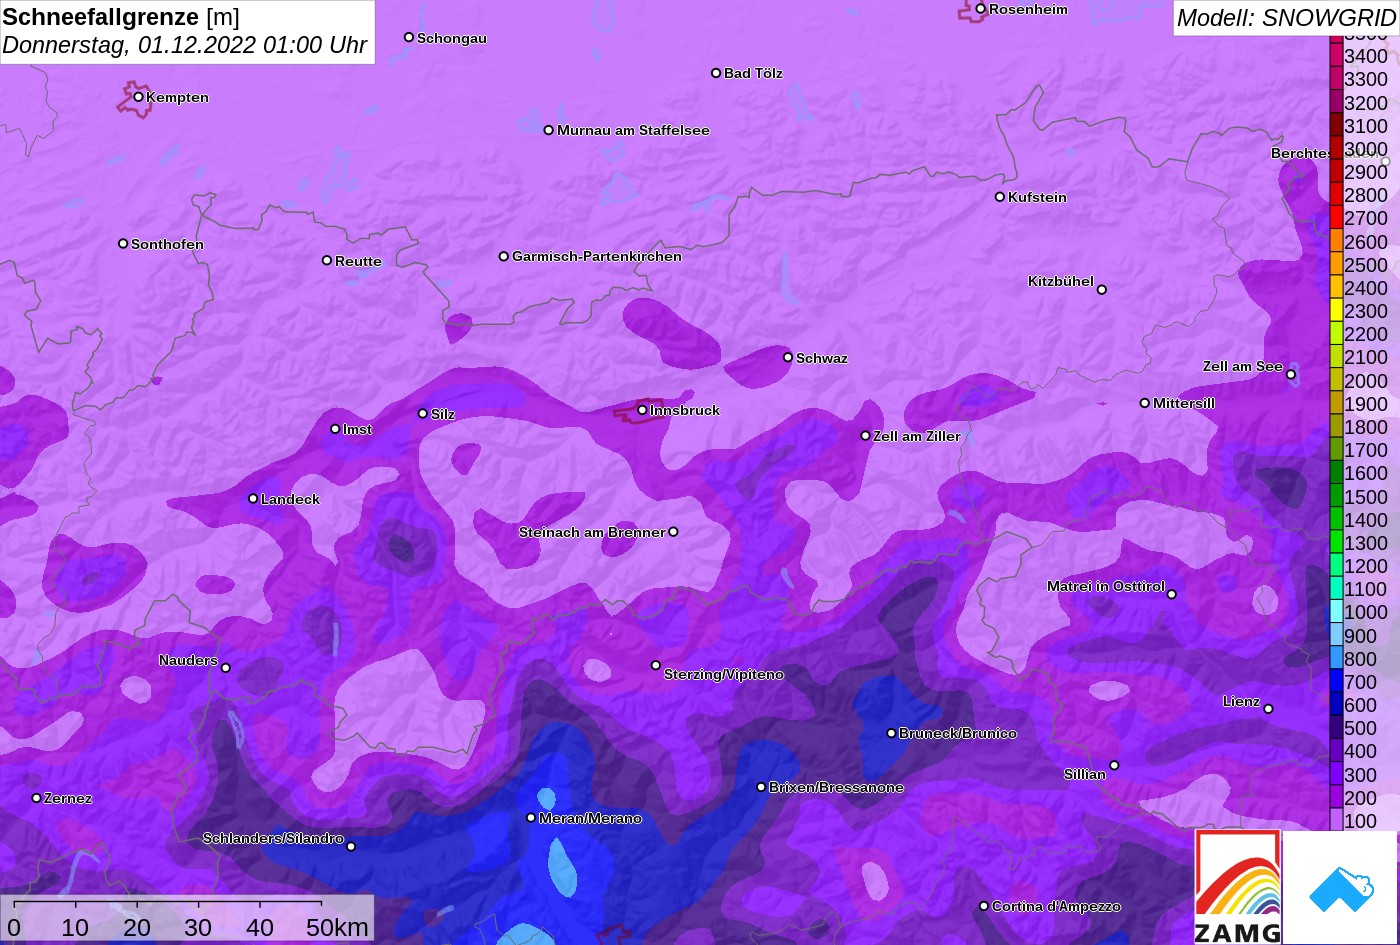The height and width of the screenshot is (945, 1400).
Task: Click the 1500 m green legend swatch
Action: pos(1336,495)
